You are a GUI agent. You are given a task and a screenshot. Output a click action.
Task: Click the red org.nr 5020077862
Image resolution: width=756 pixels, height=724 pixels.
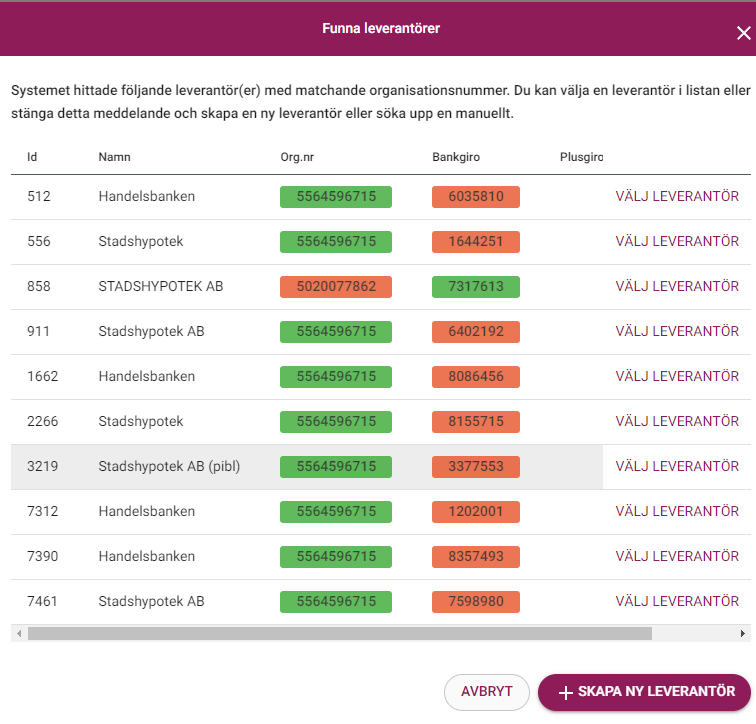(x=336, y=287)
